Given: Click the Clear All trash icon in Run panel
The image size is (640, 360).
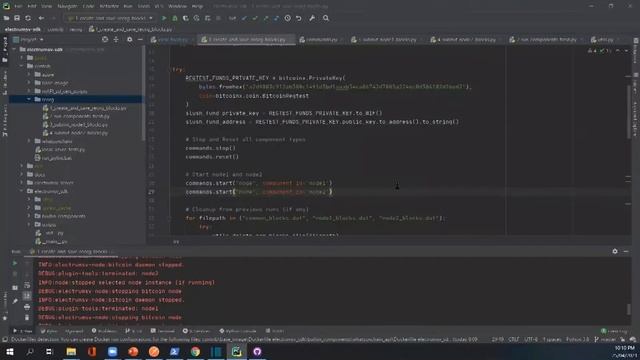Looking at the screenshot, I should 27,317.
